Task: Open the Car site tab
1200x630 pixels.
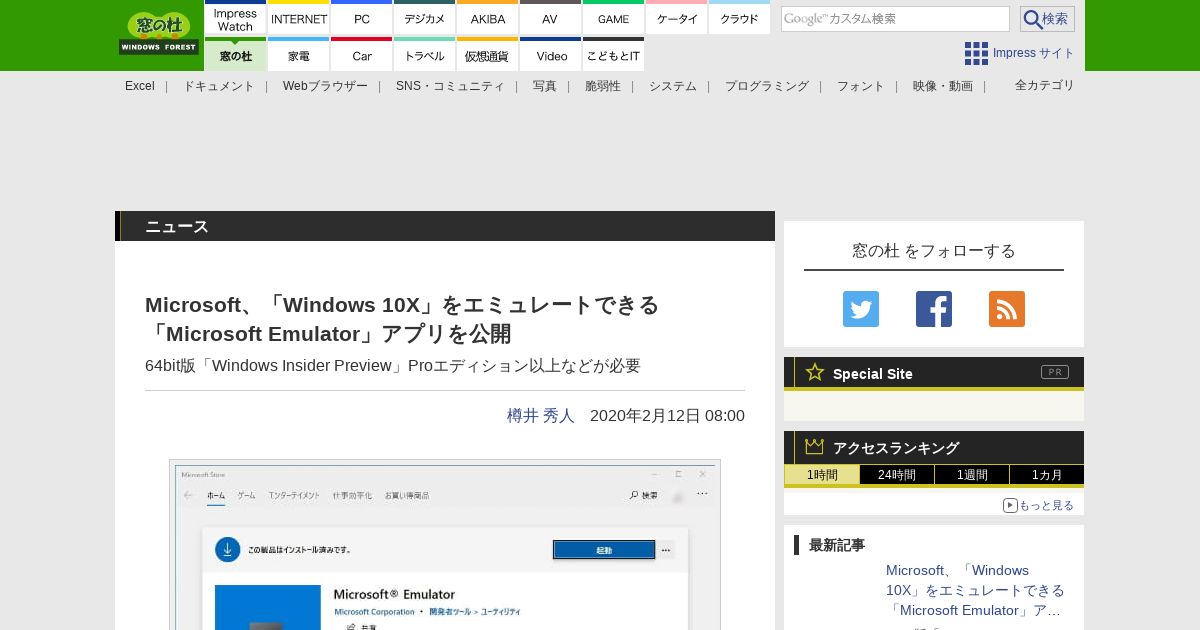Action: pos(362,55)
